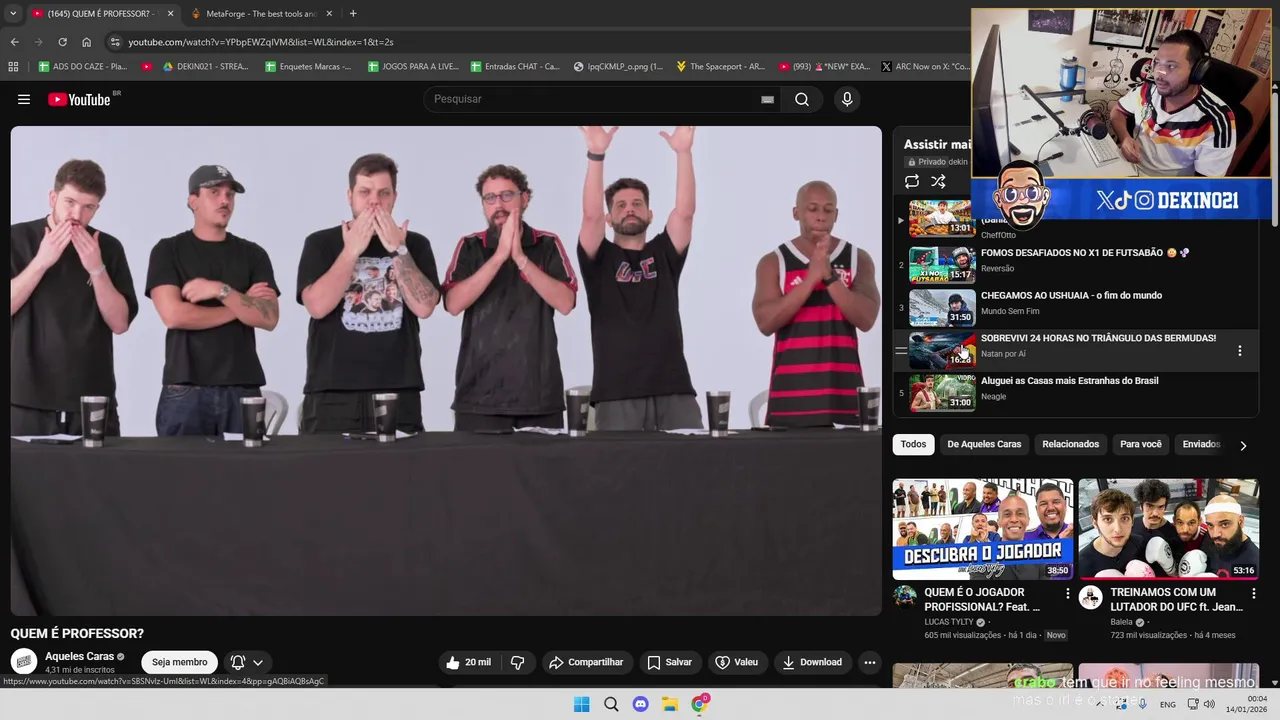This screenshot has height=720, width=1280.
Task: Close the MetaForge tab
Action: coord(329,13)
